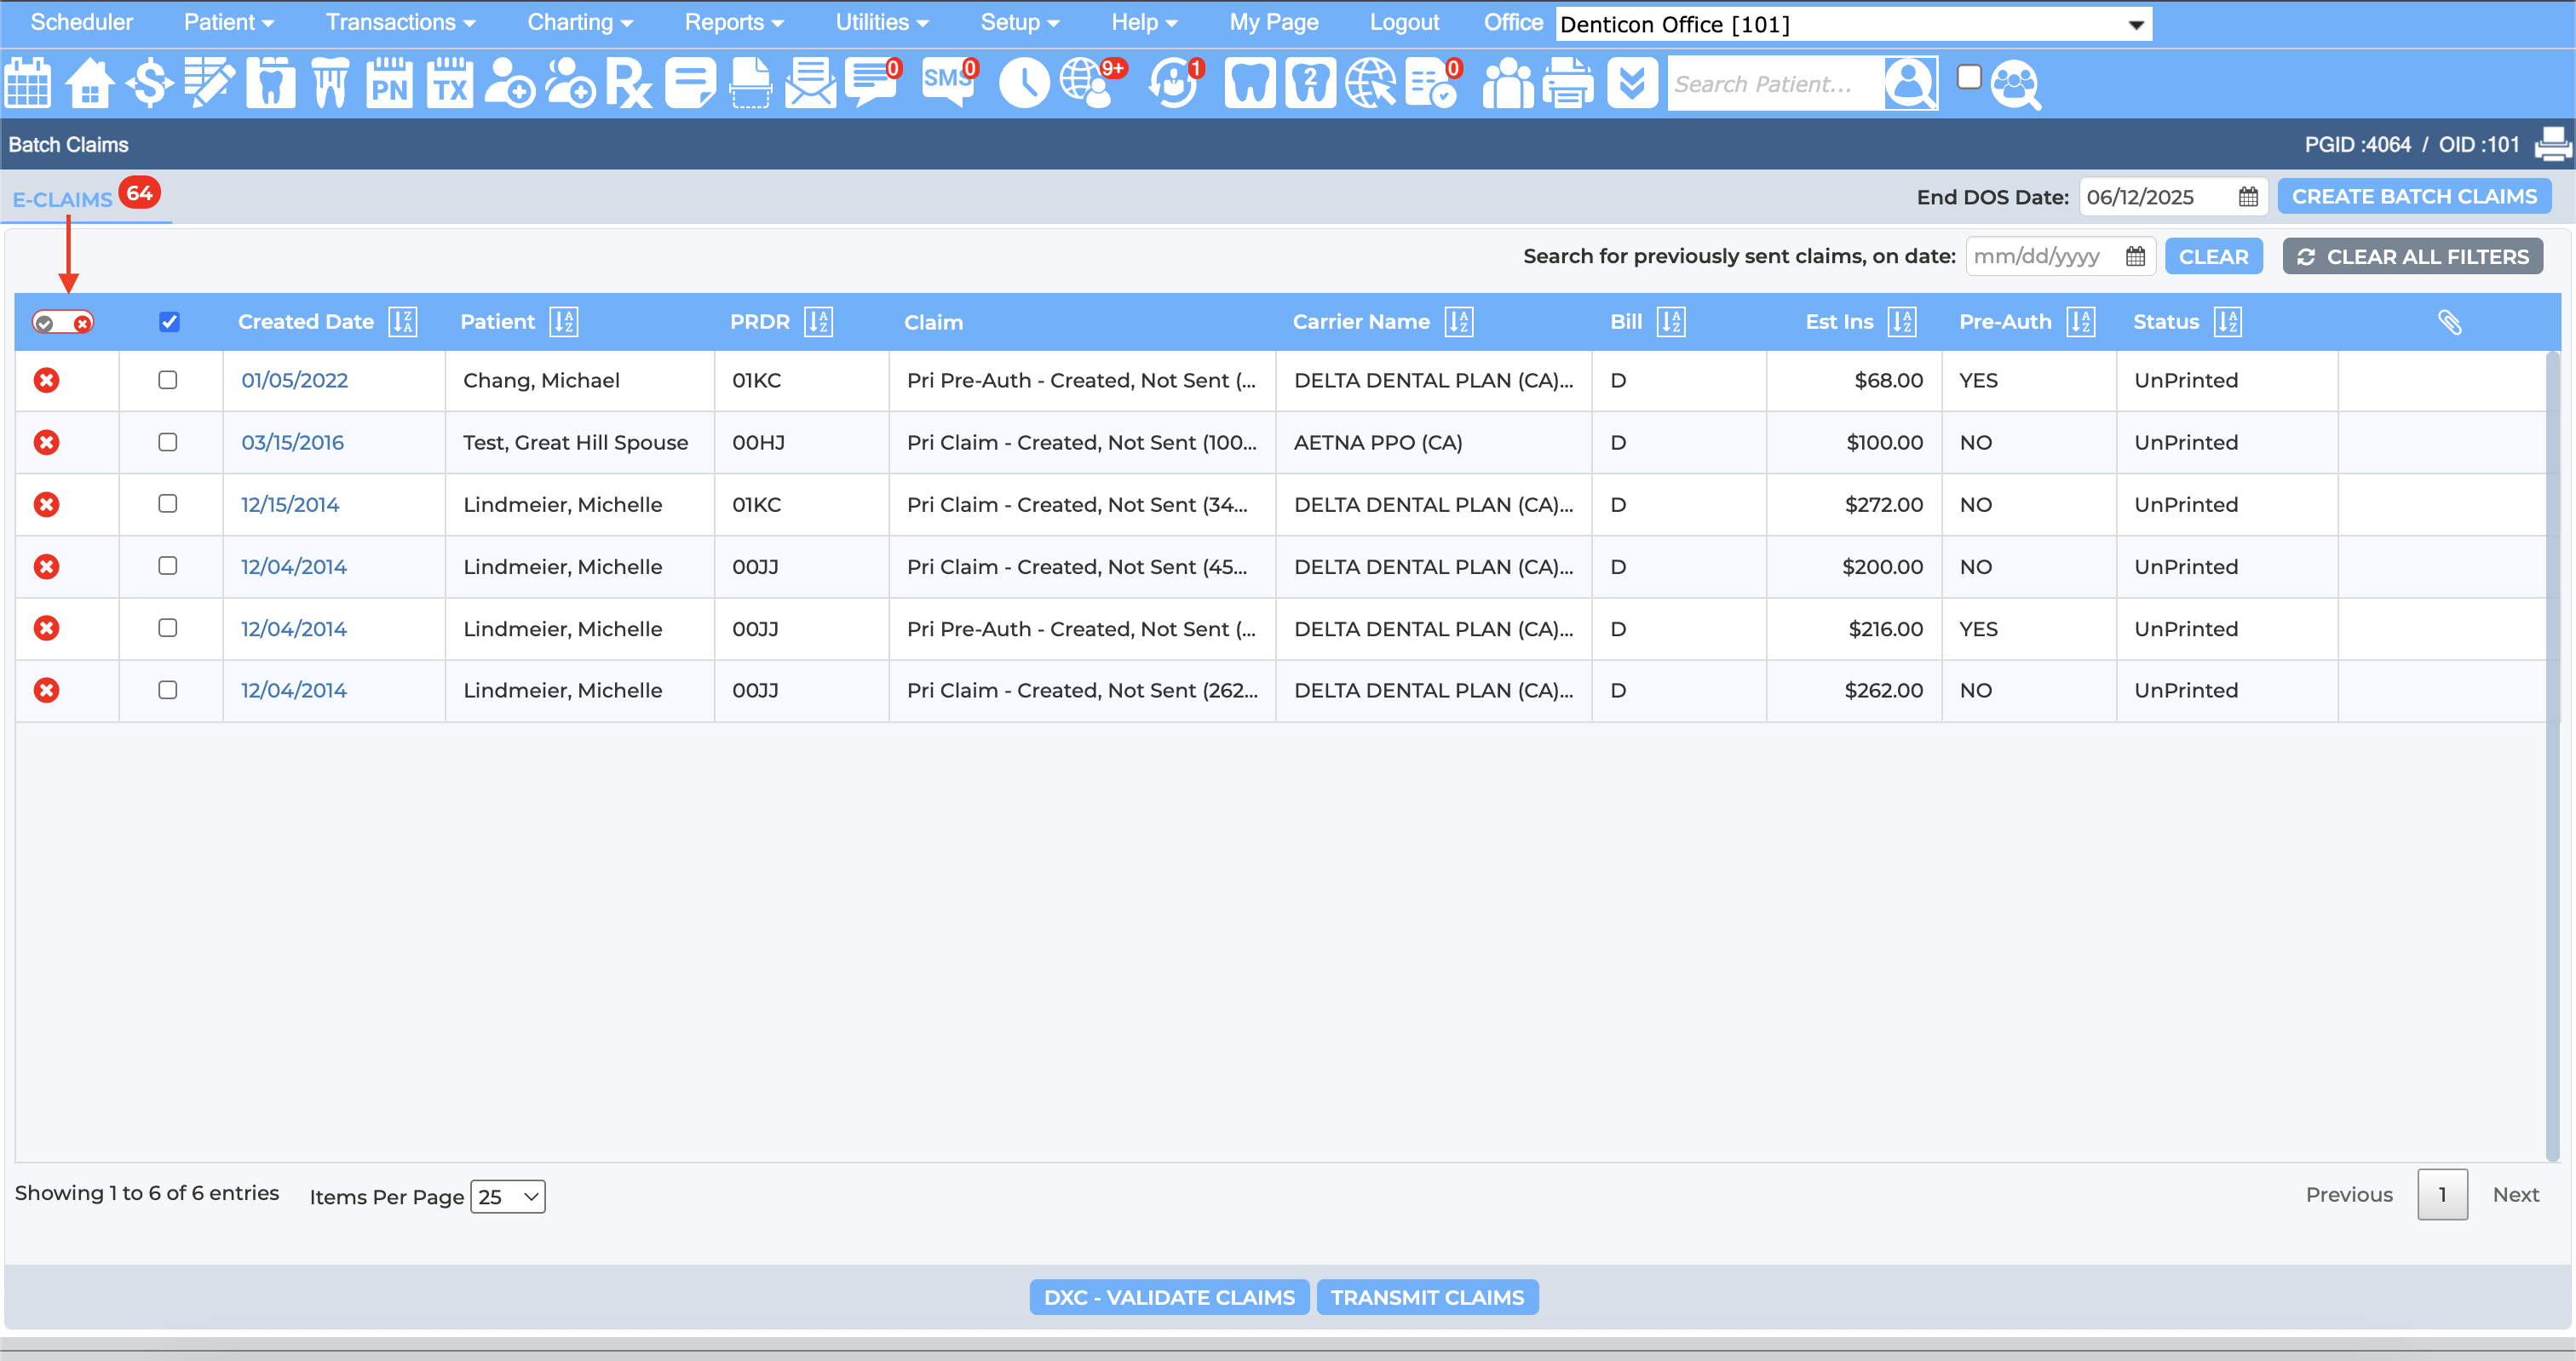This screenshot has height=1361, width=2576.
Task: Open the clock time icon
Action: click(1023, 83)
